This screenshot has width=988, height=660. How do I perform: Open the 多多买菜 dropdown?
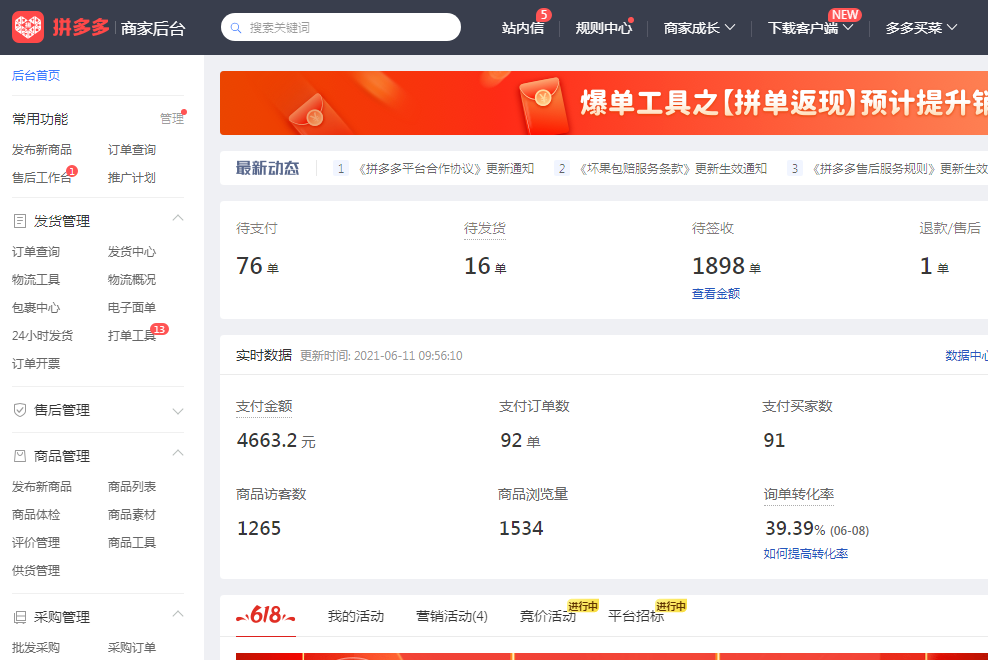coord(921,28)
